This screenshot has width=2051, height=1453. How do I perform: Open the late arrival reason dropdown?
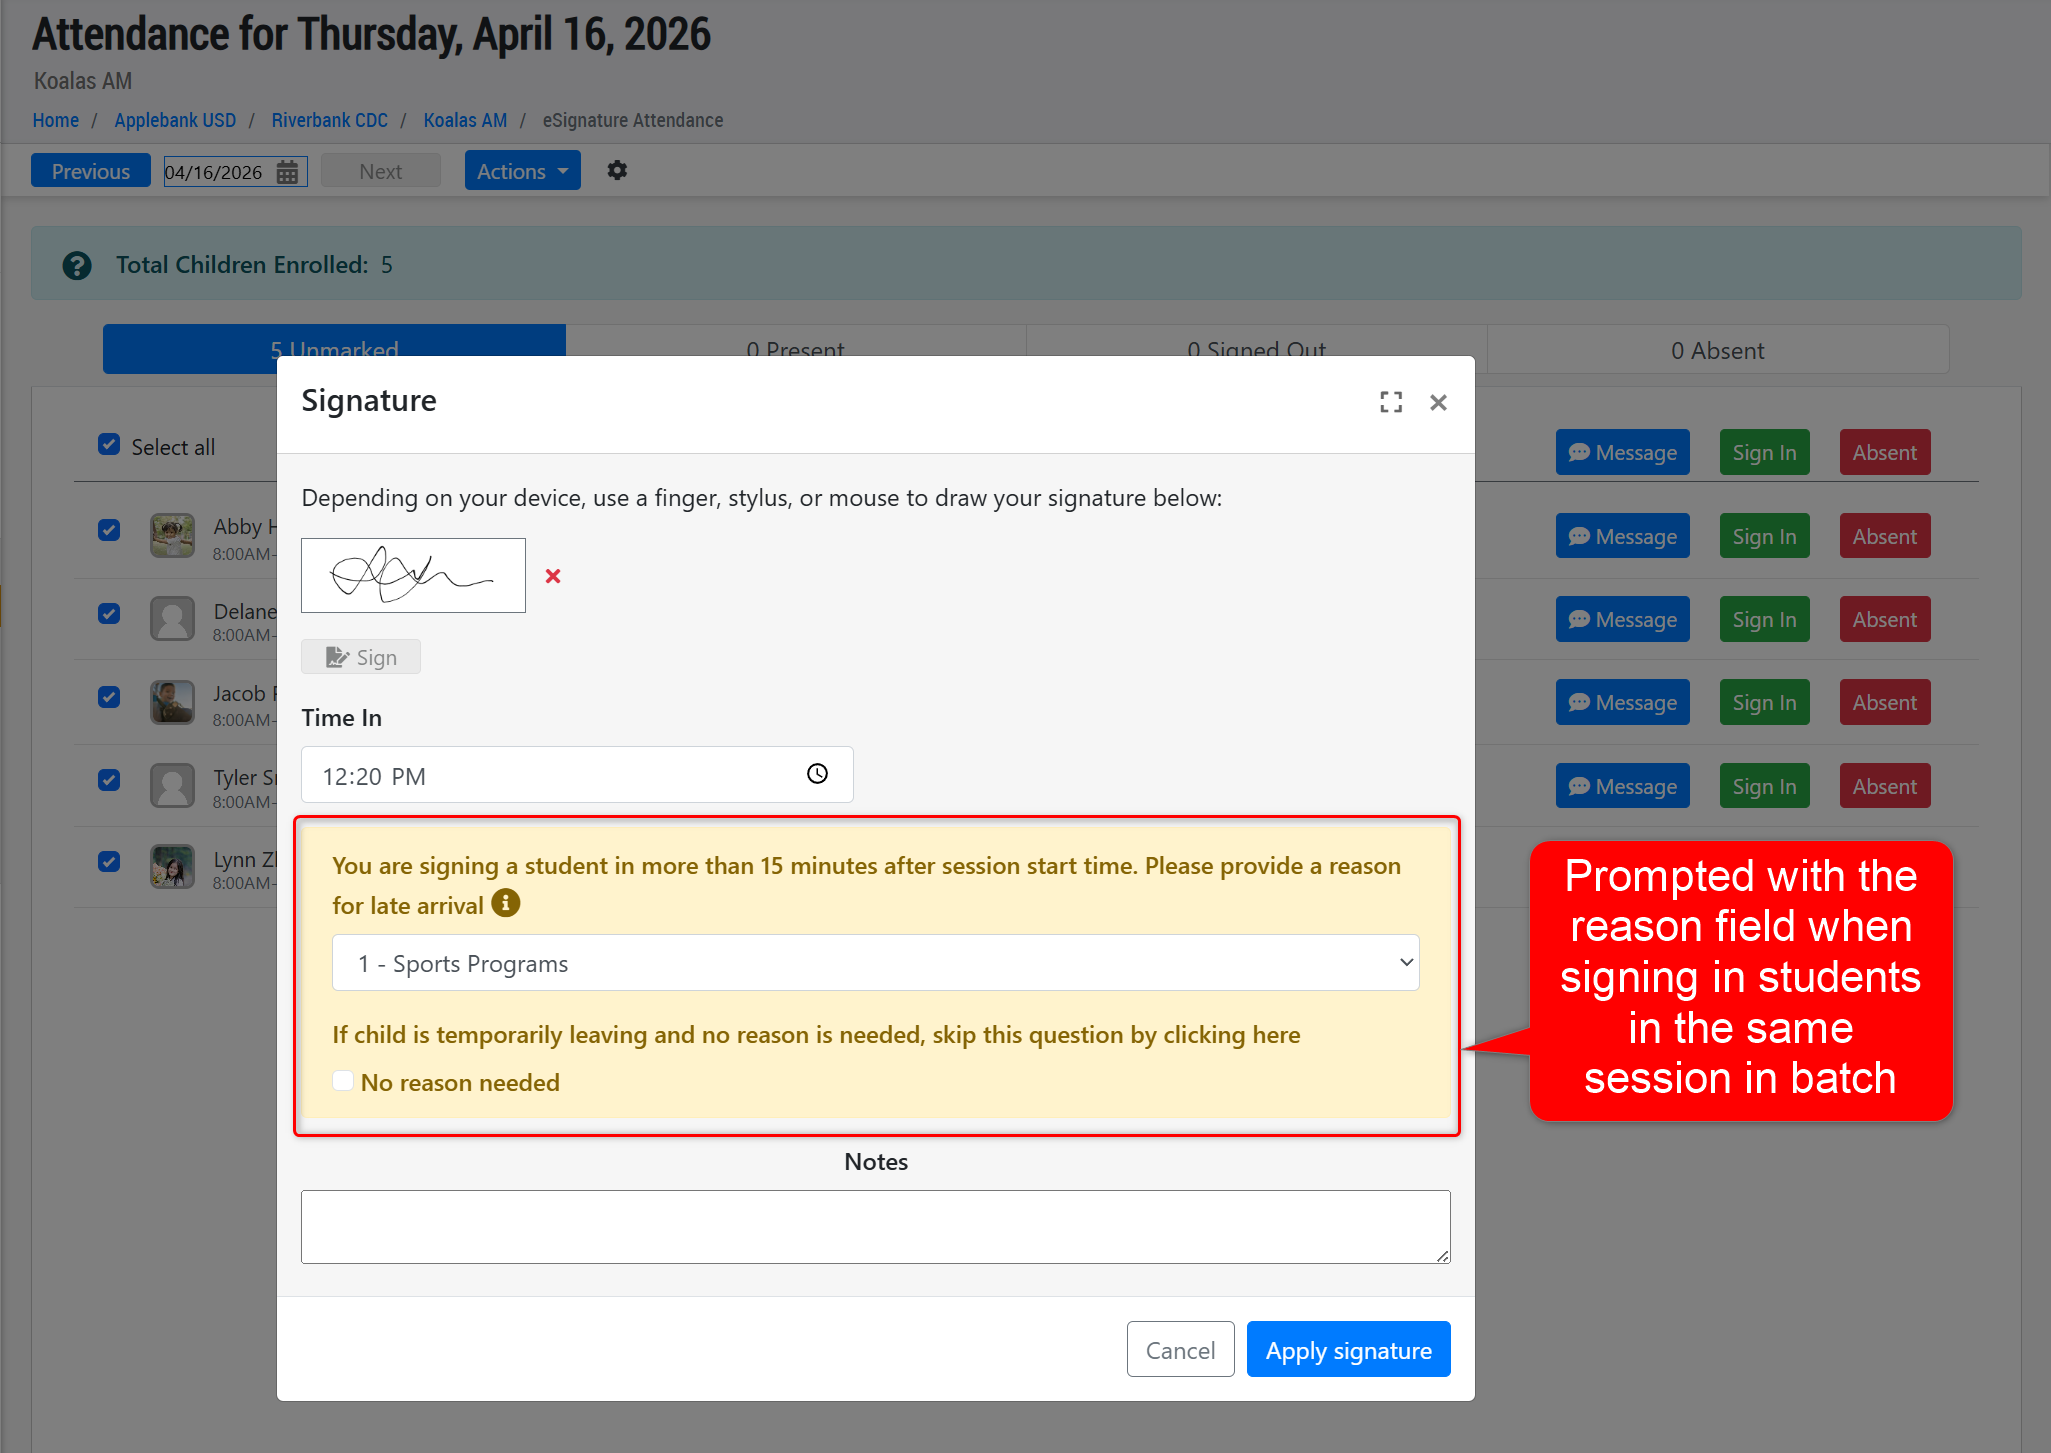coord(875,963)
